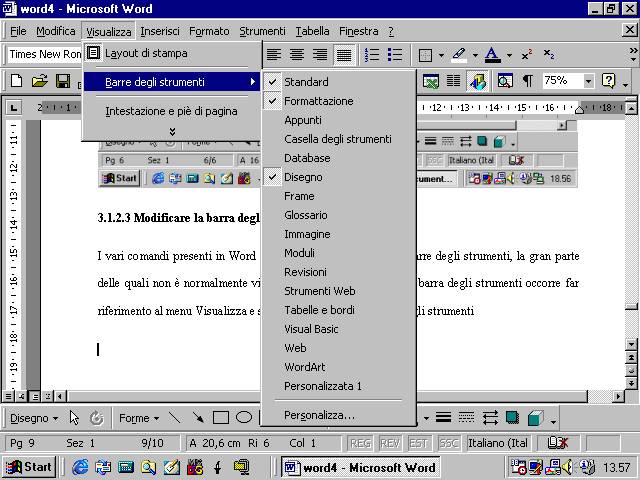640x480 pixels.
Task: Enable the Revisioni toolbar
Action: coord(338,272)
